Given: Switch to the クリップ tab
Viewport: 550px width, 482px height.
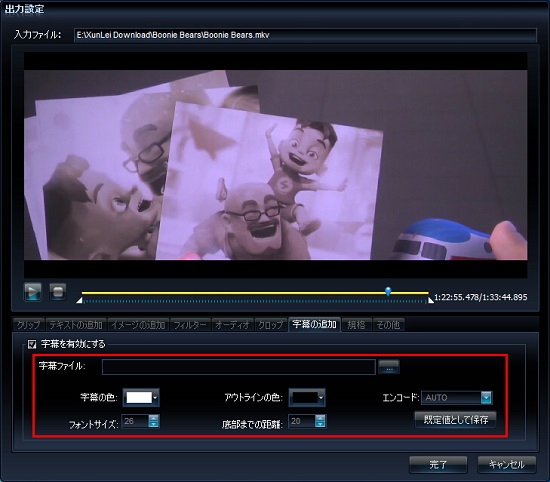Looking at the screenshot, I should (29, 325).
